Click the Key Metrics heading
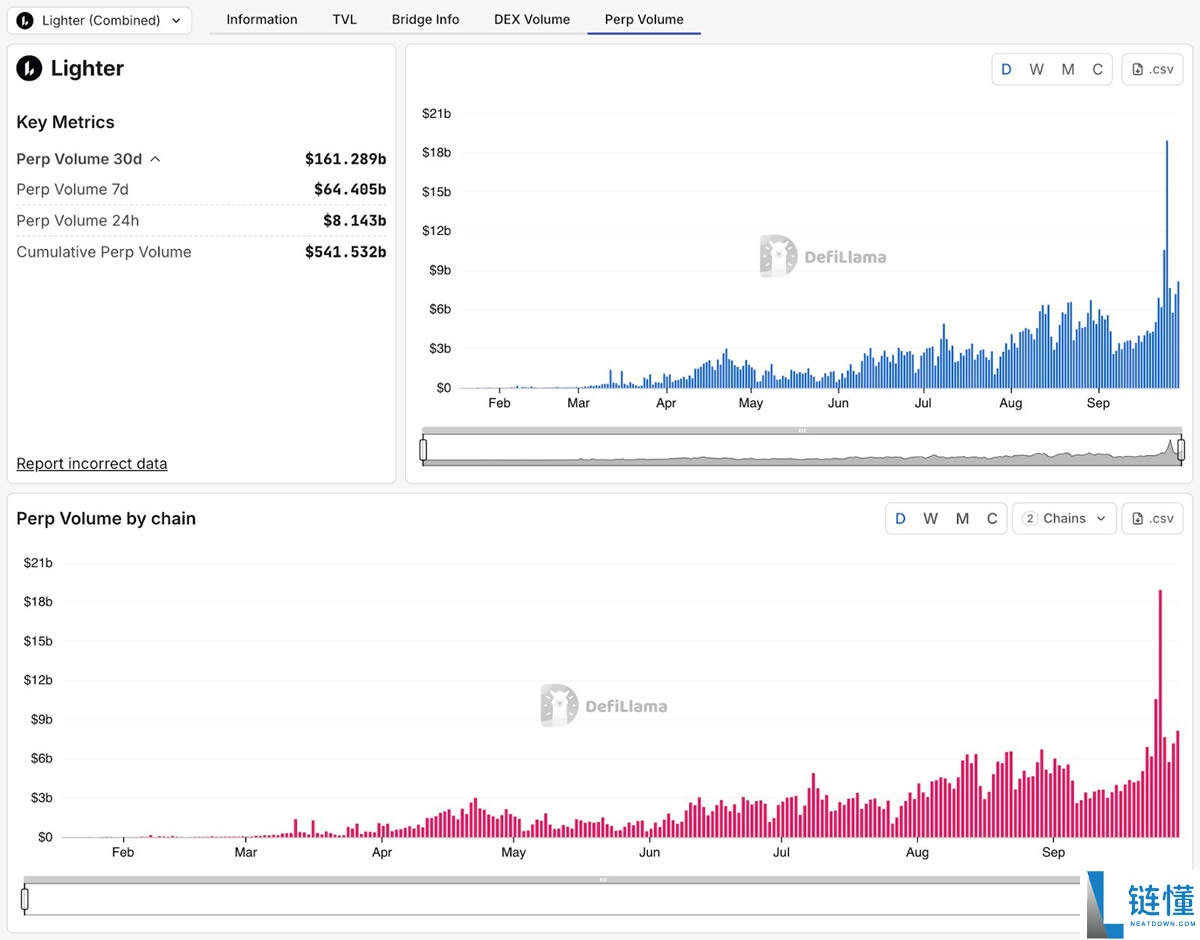Screen dimensions: 1200x940 click(66, 122)
